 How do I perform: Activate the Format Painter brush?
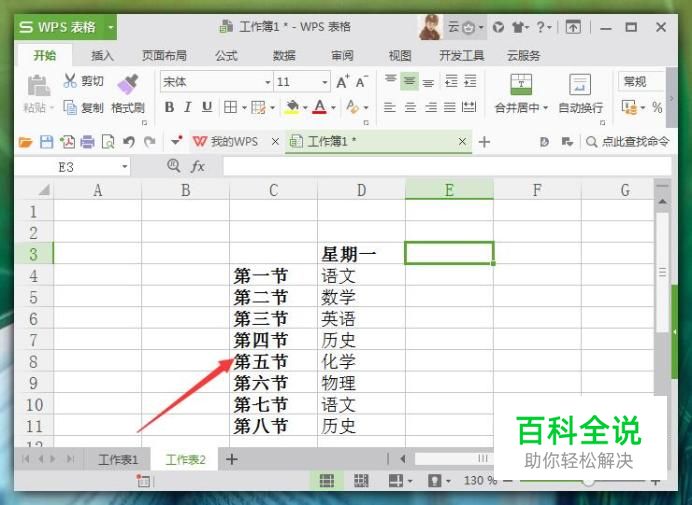click(x=128, y=84)
